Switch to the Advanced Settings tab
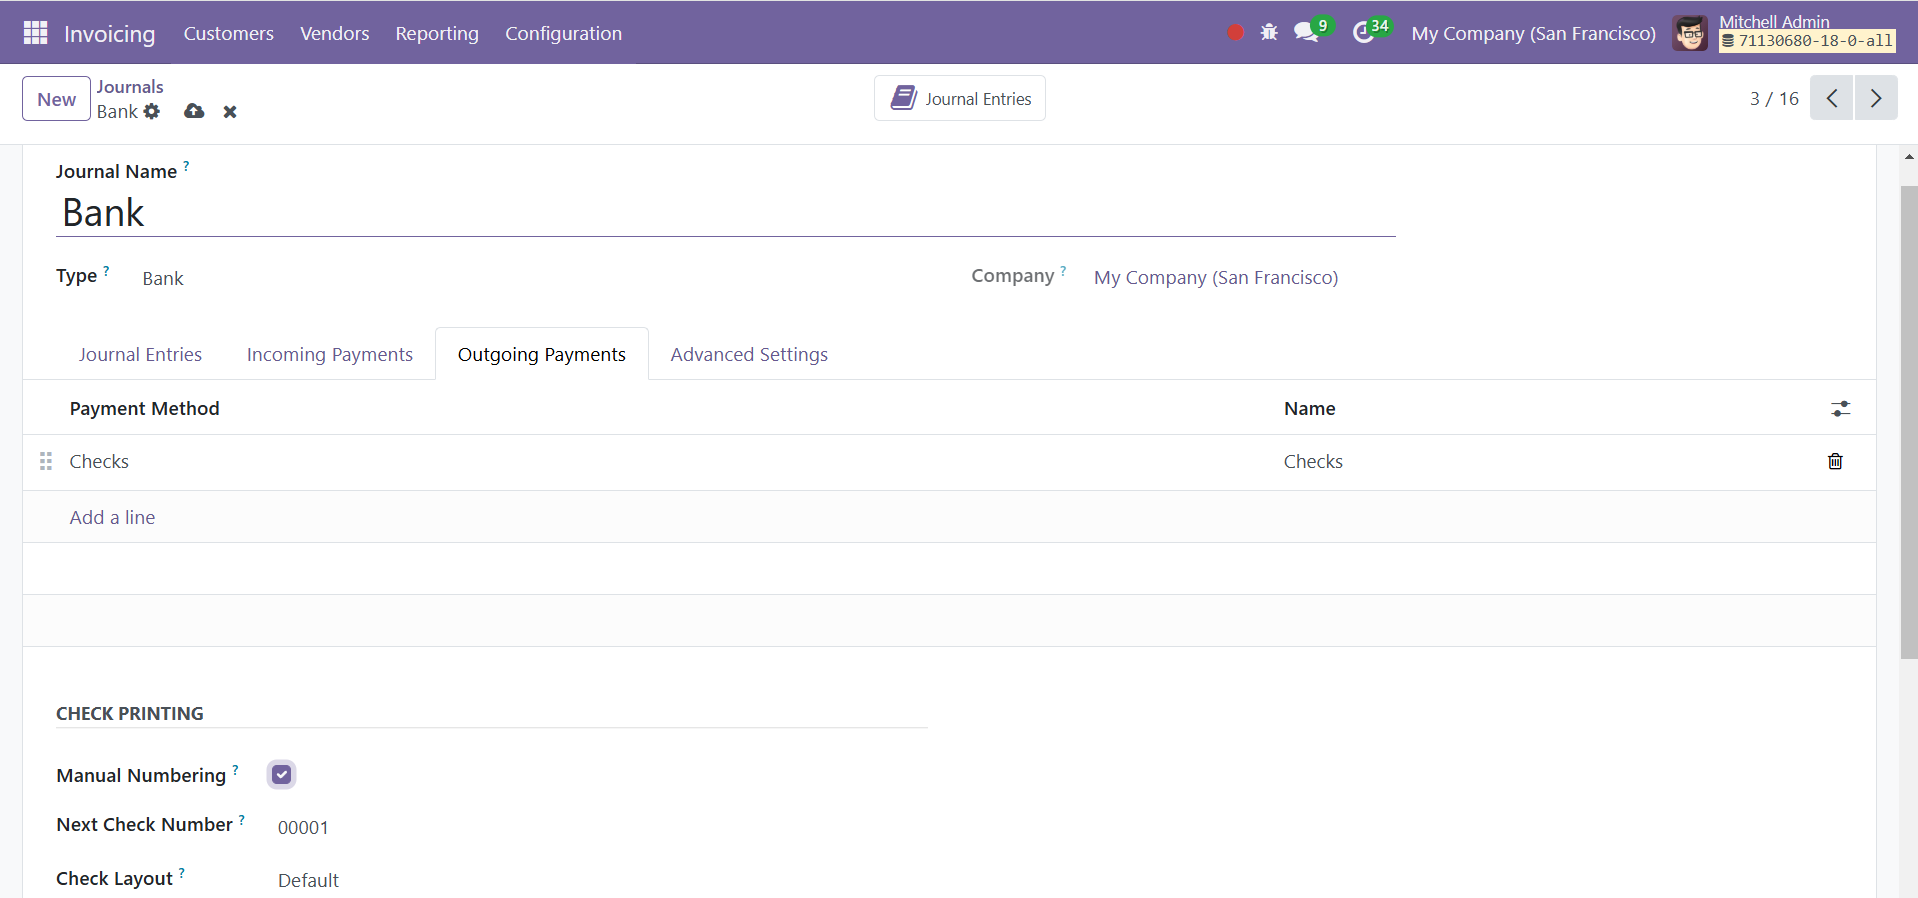1918x898 pixels. (749, 354)
